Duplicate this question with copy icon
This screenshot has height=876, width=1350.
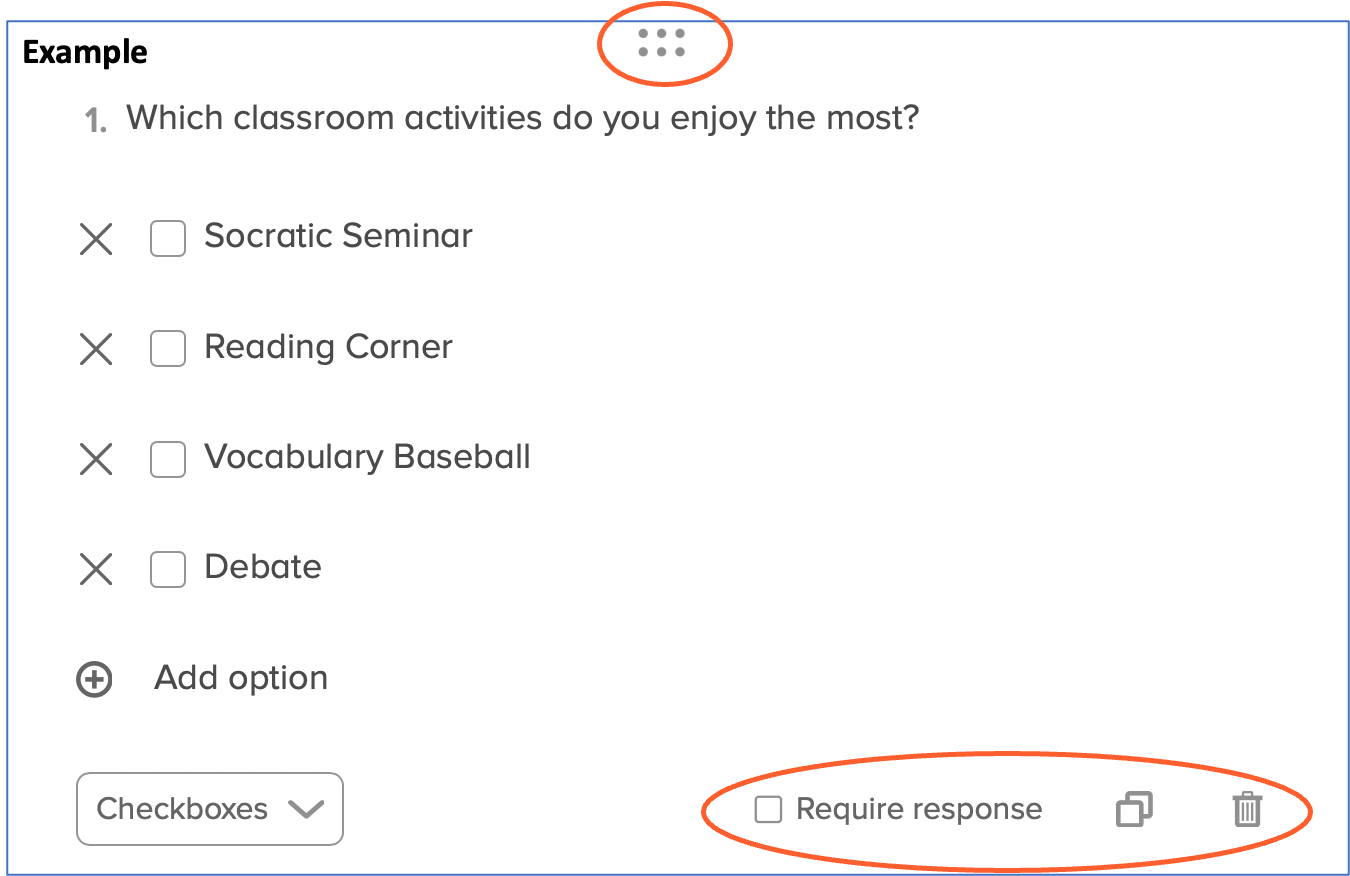pyautogui.click(x=1133, y=809)
